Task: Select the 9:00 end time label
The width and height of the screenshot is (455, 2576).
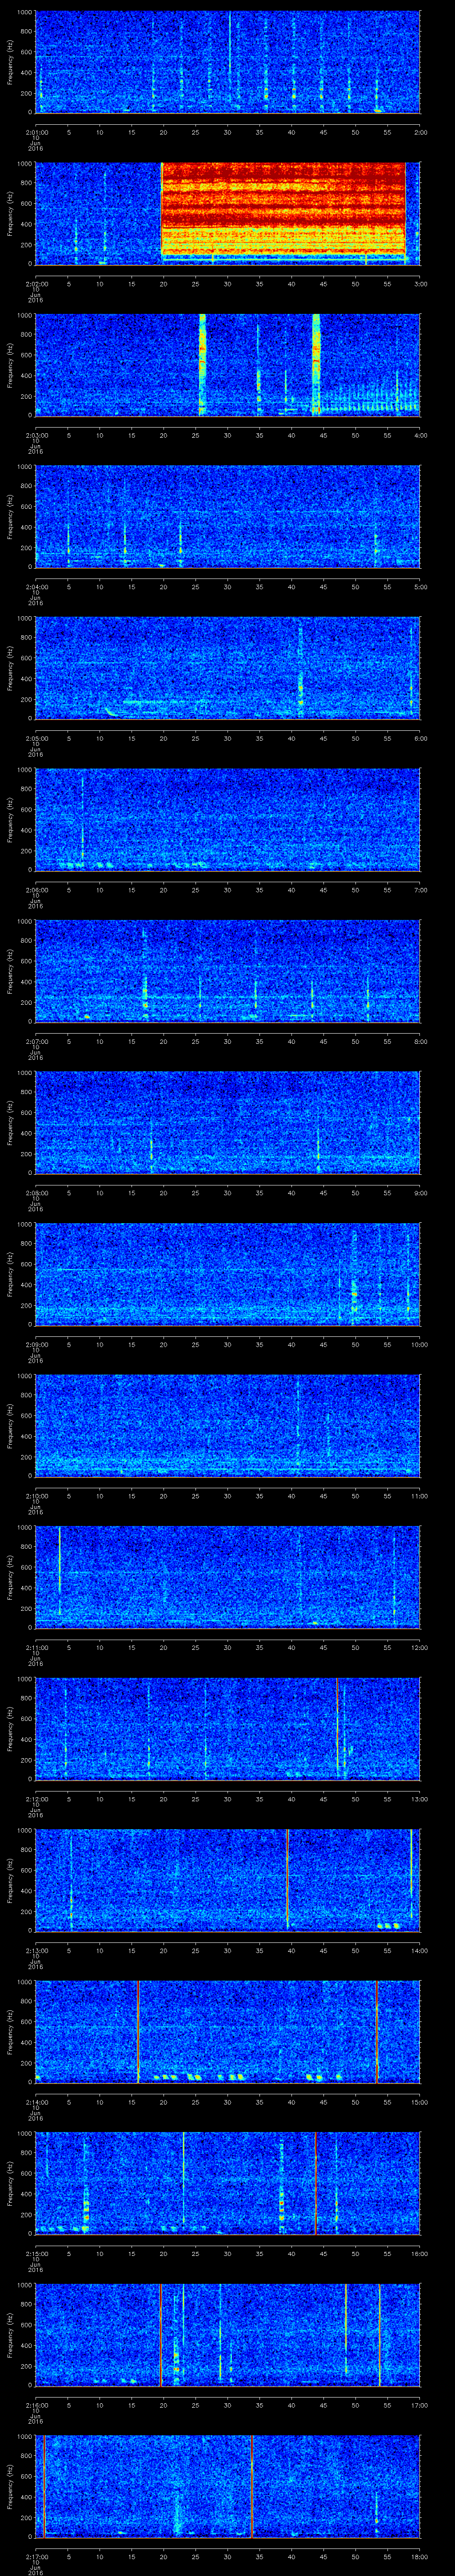Action: tap(420, 1192)
